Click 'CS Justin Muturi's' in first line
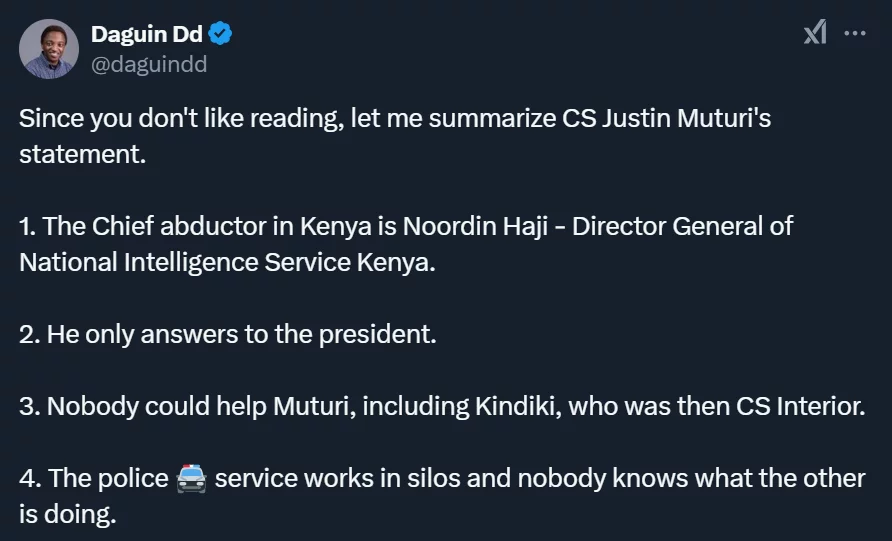 667,119
